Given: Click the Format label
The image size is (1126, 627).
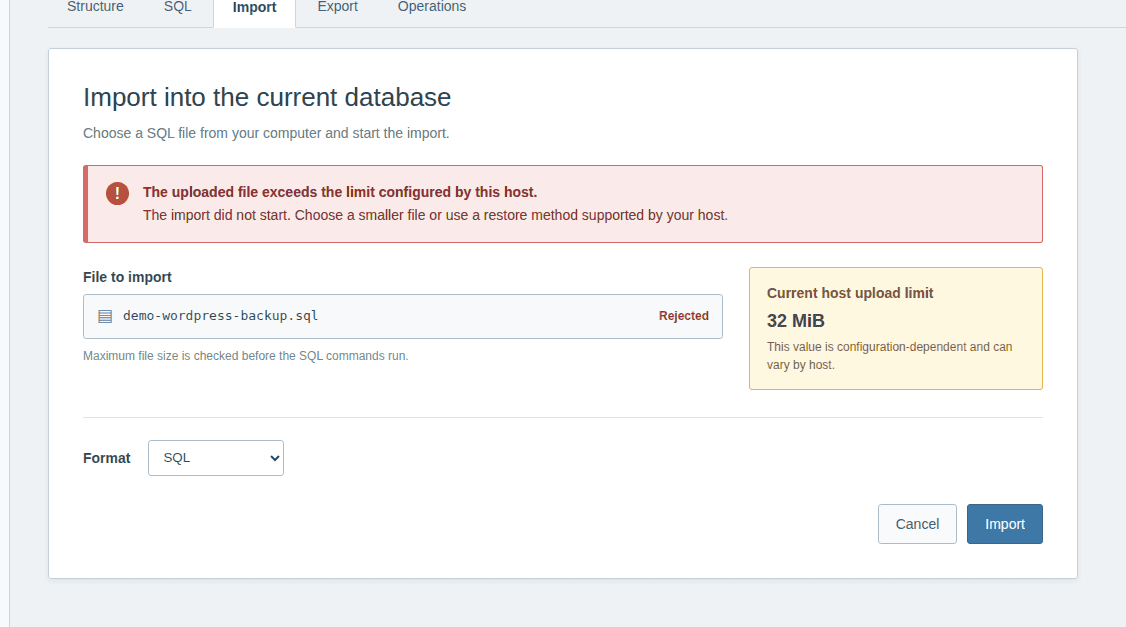Looking at the screenshot, I should click(107, 458).
